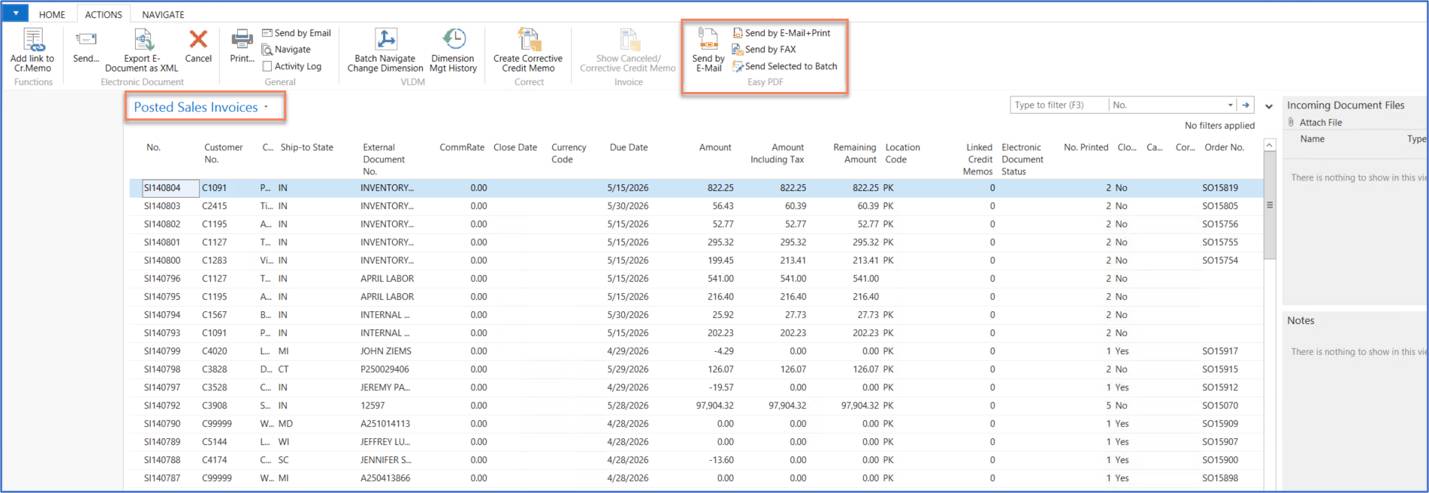Click the Print icon in General group
This screenshot has width=1429, height=493.
tap(242, 40)
